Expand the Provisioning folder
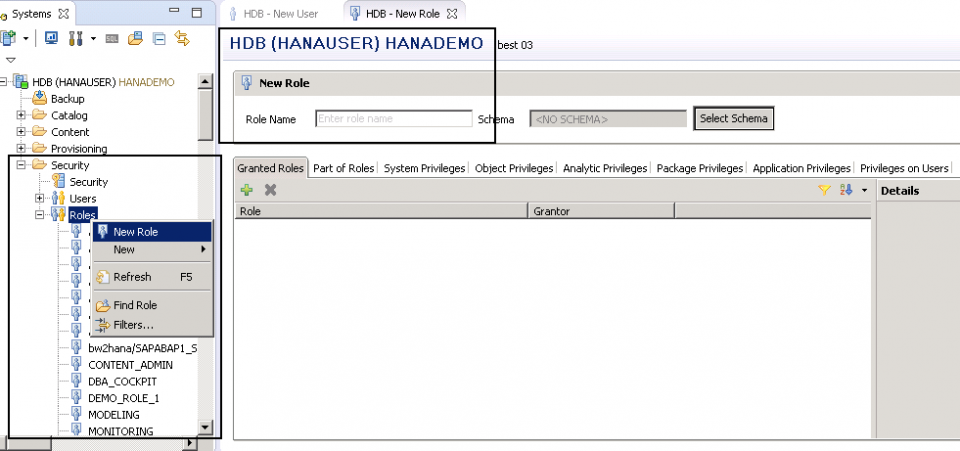This screenshot has height=451, width=960. [x=21, y=148]
